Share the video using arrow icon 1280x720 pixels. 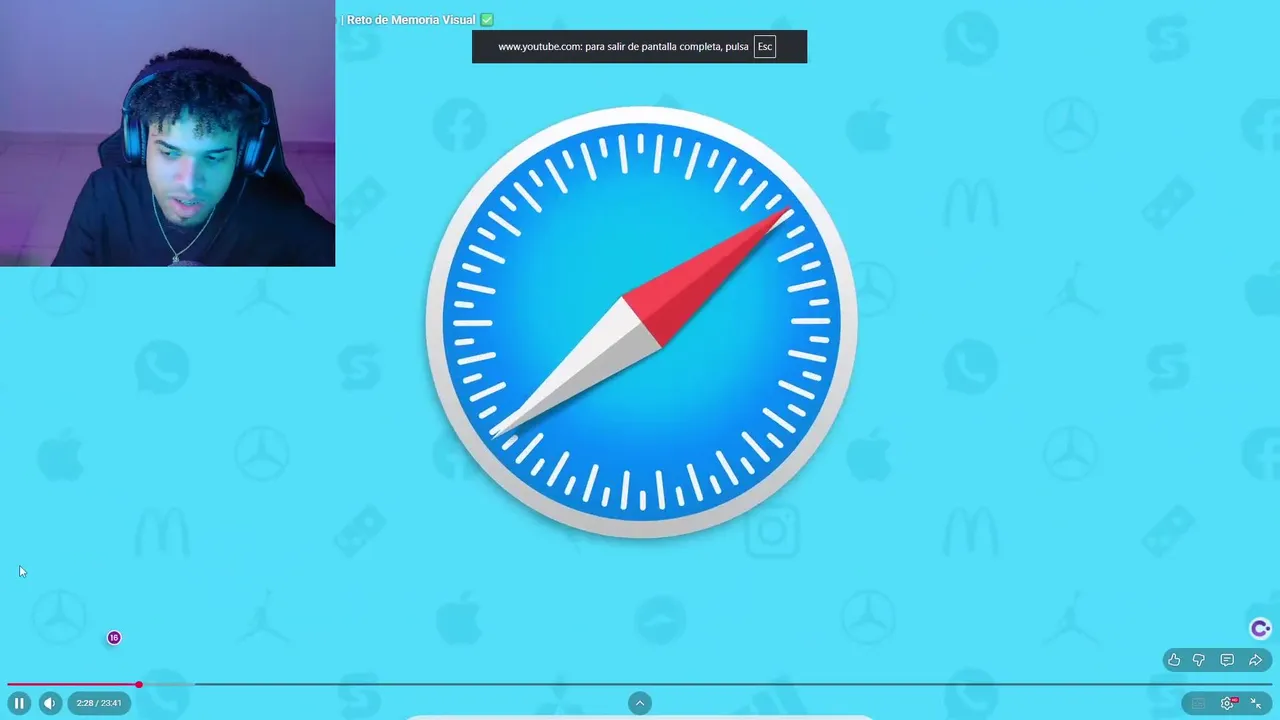point(1255,660)
